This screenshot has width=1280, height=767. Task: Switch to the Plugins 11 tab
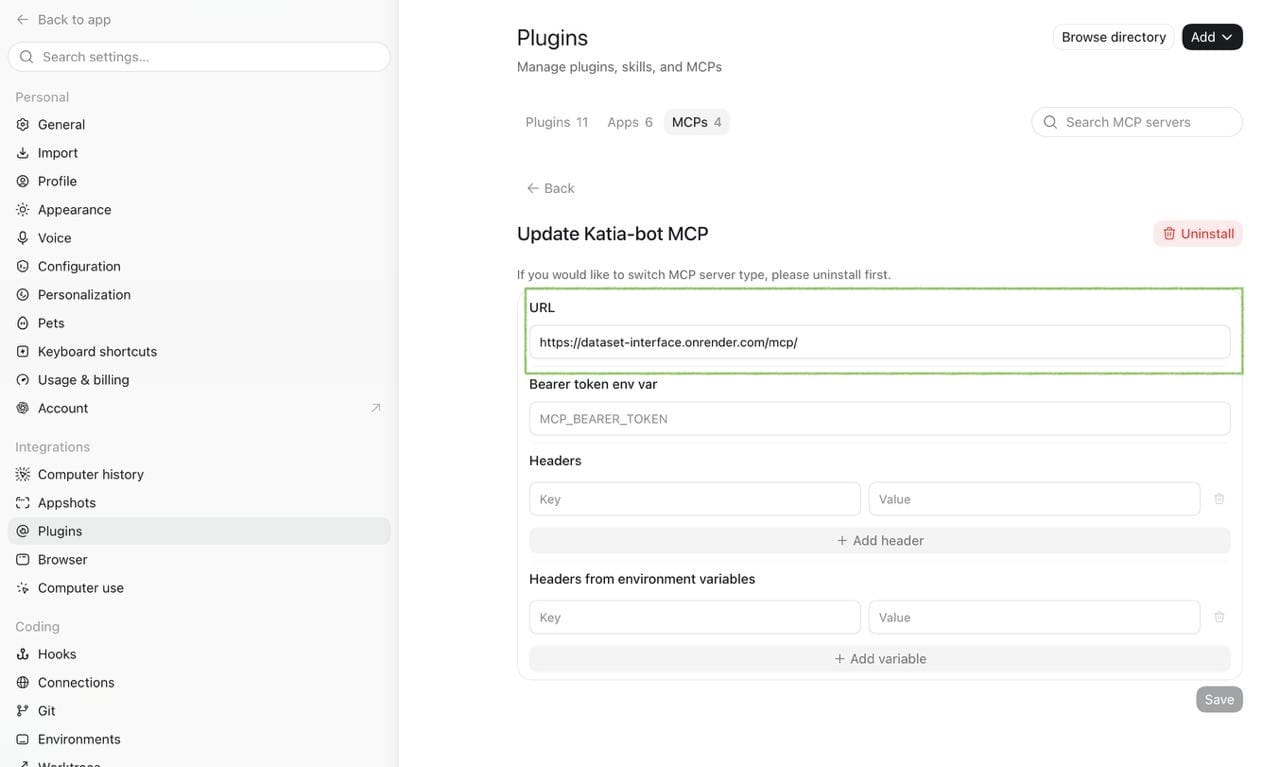[557, 122]
